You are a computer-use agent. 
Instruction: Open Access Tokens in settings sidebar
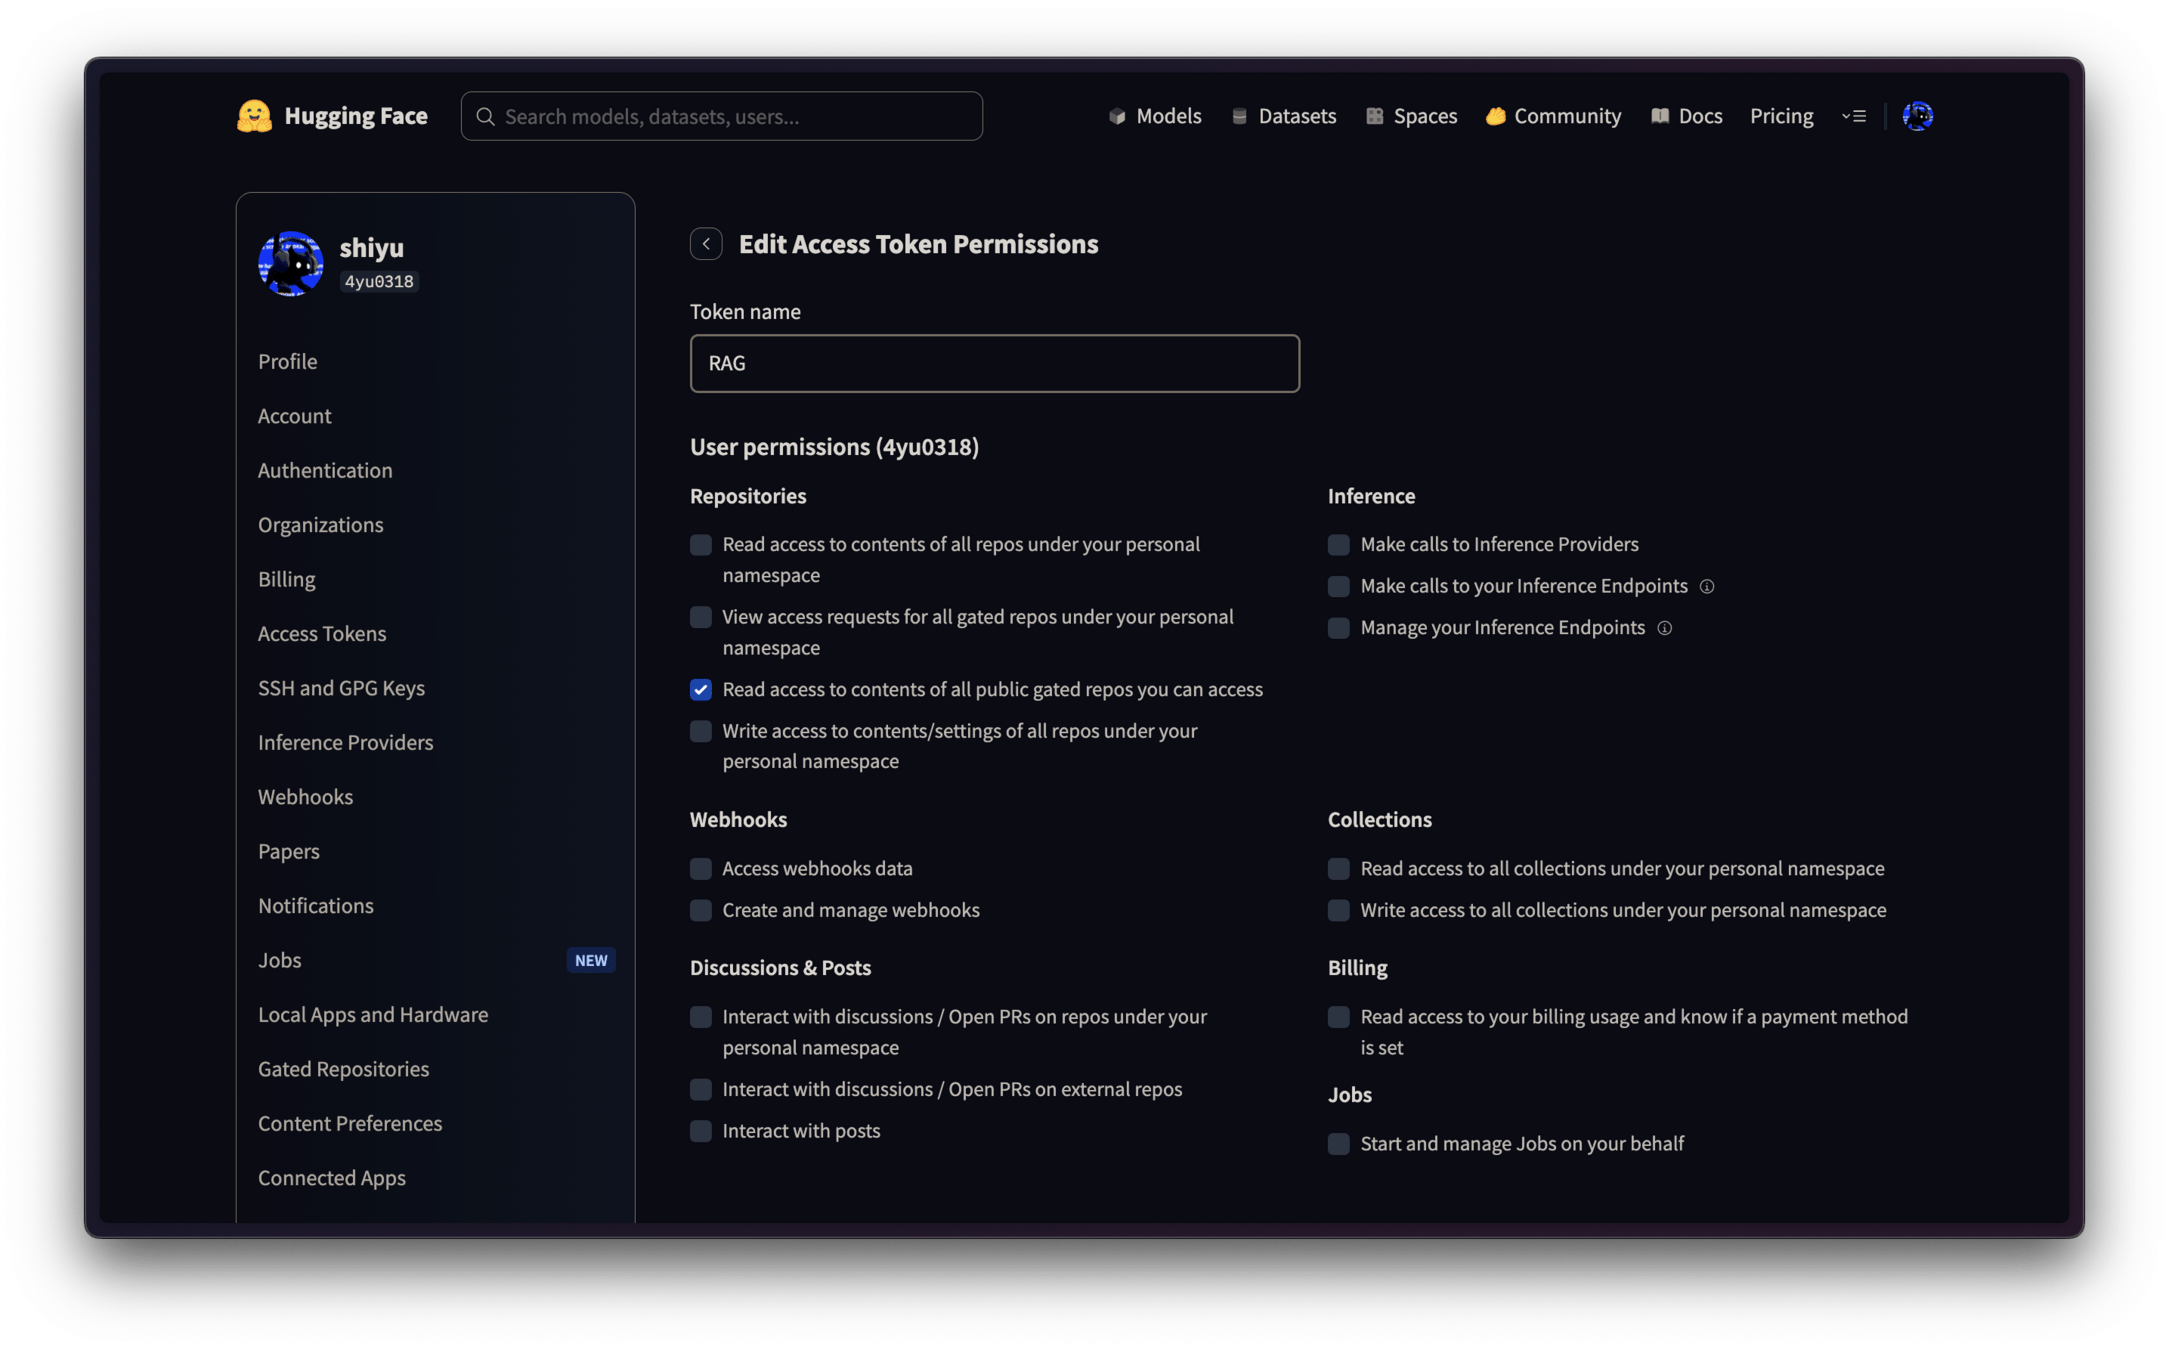coord(322,634)
